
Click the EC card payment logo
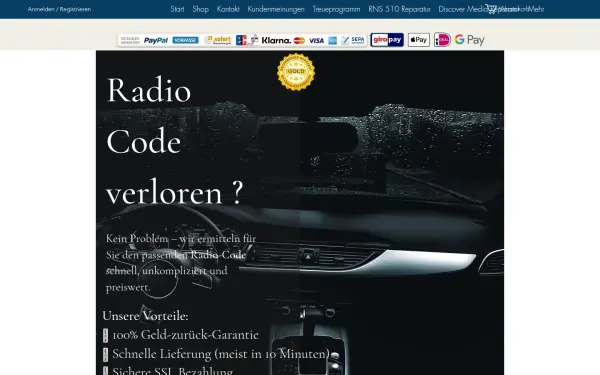click(241, 40)
